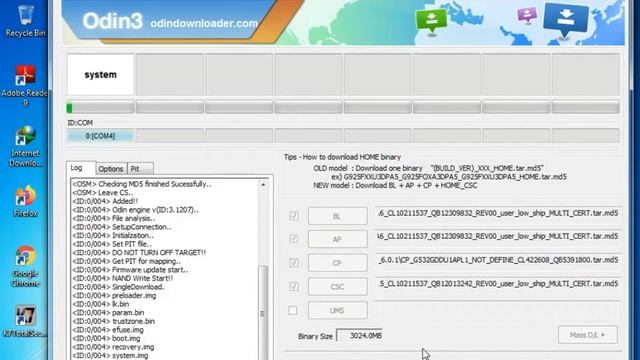Click log line 'DO NOT TURN OFF TARGET!!'
The width and height of the screenshot is (640, 360).
(139, 253)
